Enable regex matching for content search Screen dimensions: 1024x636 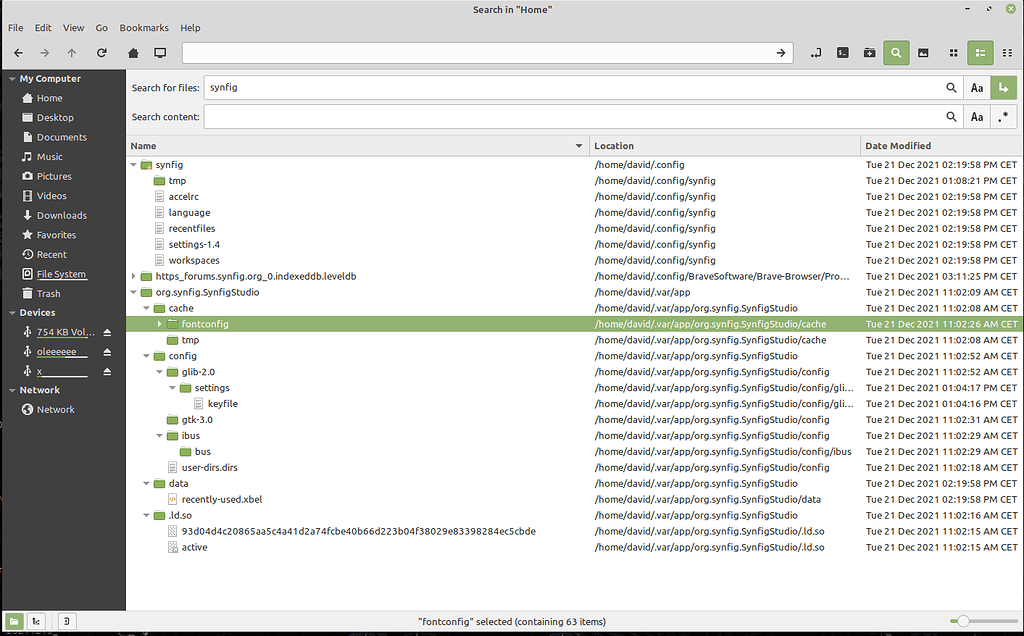[x=1004, y=116]
